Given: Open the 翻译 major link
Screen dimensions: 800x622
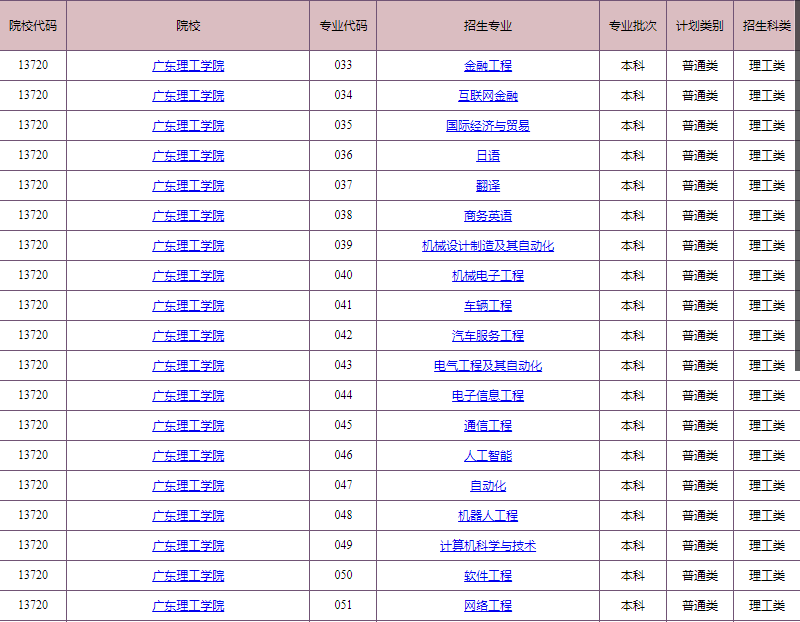Looking at the screenshot, I should pyautogui.click(x=488, y=186).
